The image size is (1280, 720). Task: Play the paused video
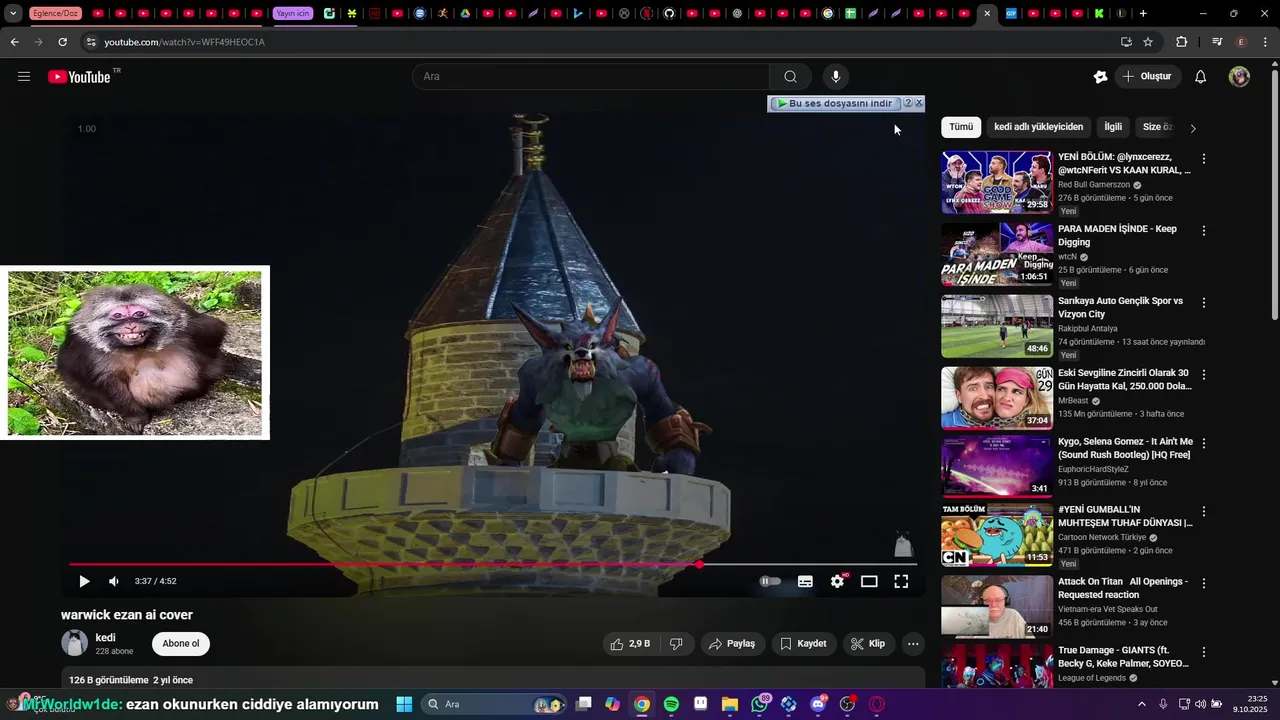tap(84, 581)
